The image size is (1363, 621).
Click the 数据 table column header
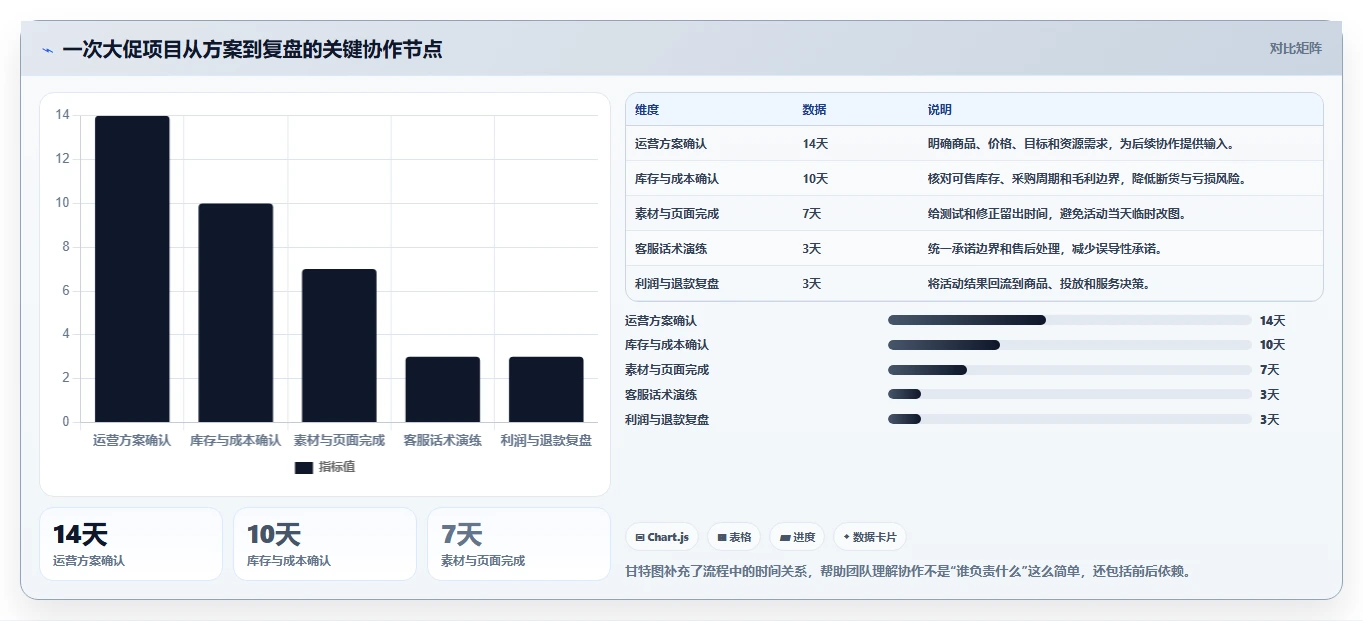814,110
